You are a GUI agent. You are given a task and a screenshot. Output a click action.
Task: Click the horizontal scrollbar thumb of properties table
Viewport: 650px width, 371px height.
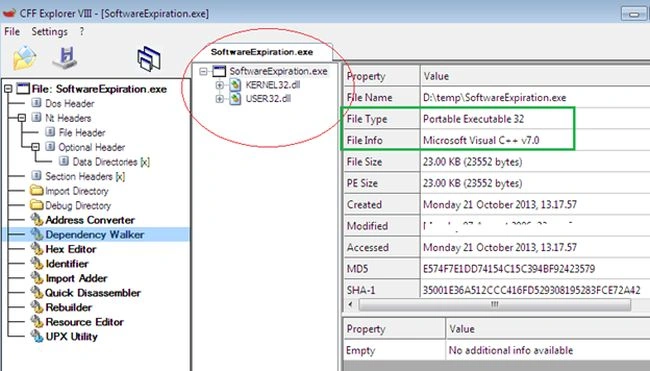(494, 305)
